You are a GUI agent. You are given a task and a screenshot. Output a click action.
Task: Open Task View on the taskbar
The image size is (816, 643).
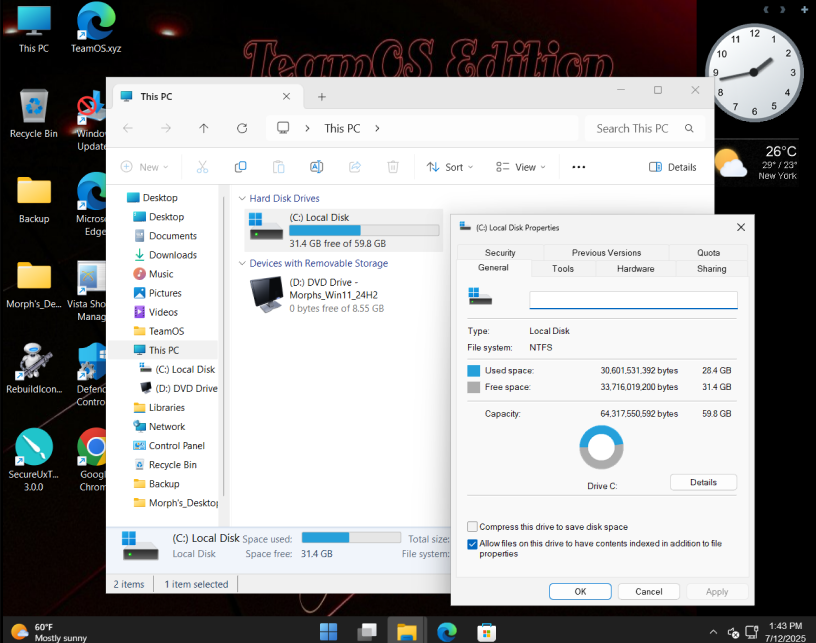(x=367, y=632)
